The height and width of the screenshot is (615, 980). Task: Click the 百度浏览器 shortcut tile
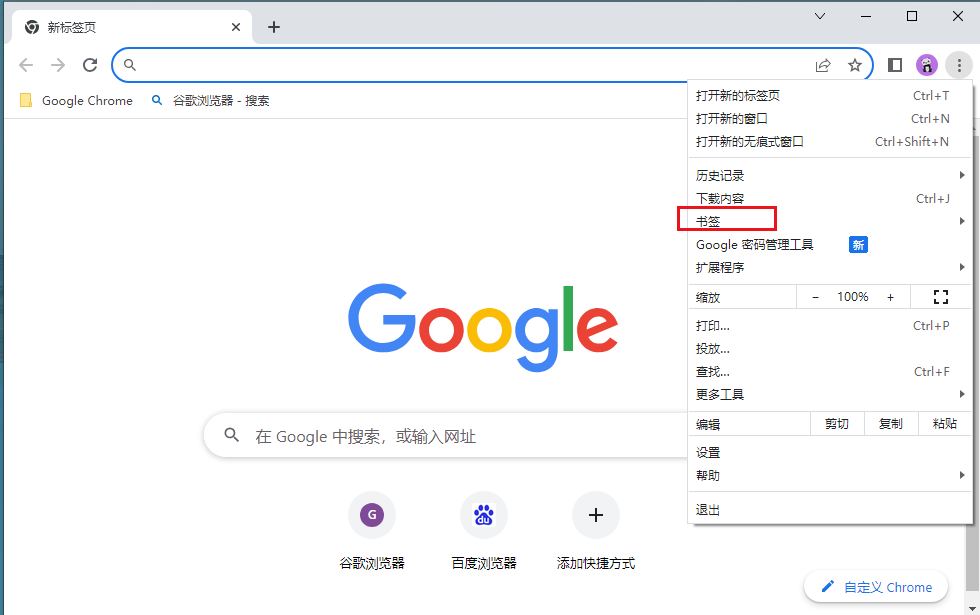click(484, 531)
